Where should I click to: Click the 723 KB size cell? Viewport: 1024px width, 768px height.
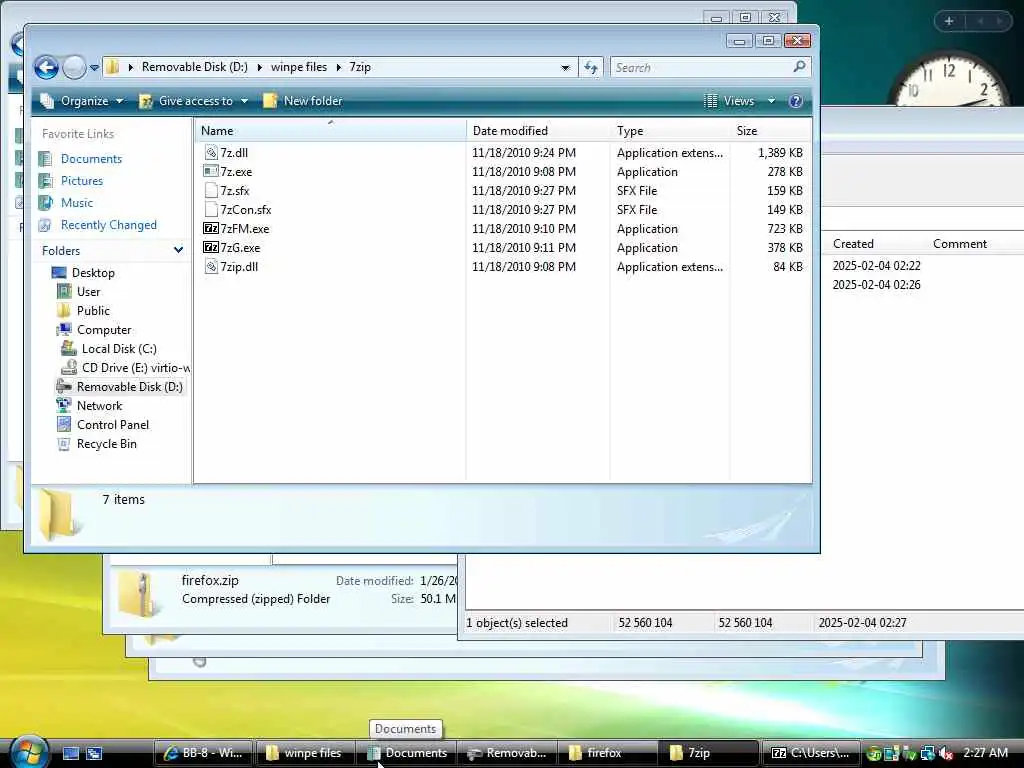tap(785, 229)
